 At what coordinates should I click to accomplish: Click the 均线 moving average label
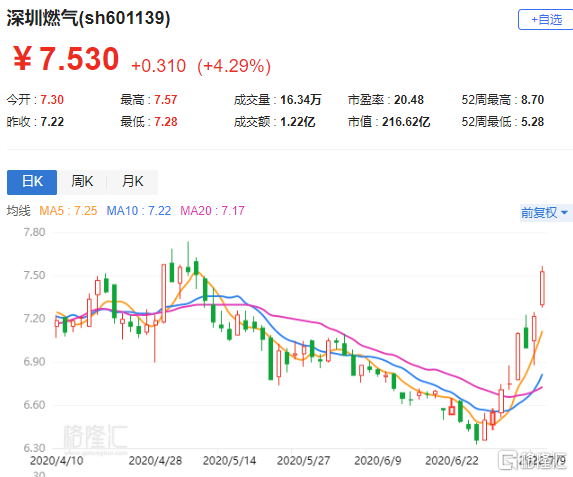(19, 211)
